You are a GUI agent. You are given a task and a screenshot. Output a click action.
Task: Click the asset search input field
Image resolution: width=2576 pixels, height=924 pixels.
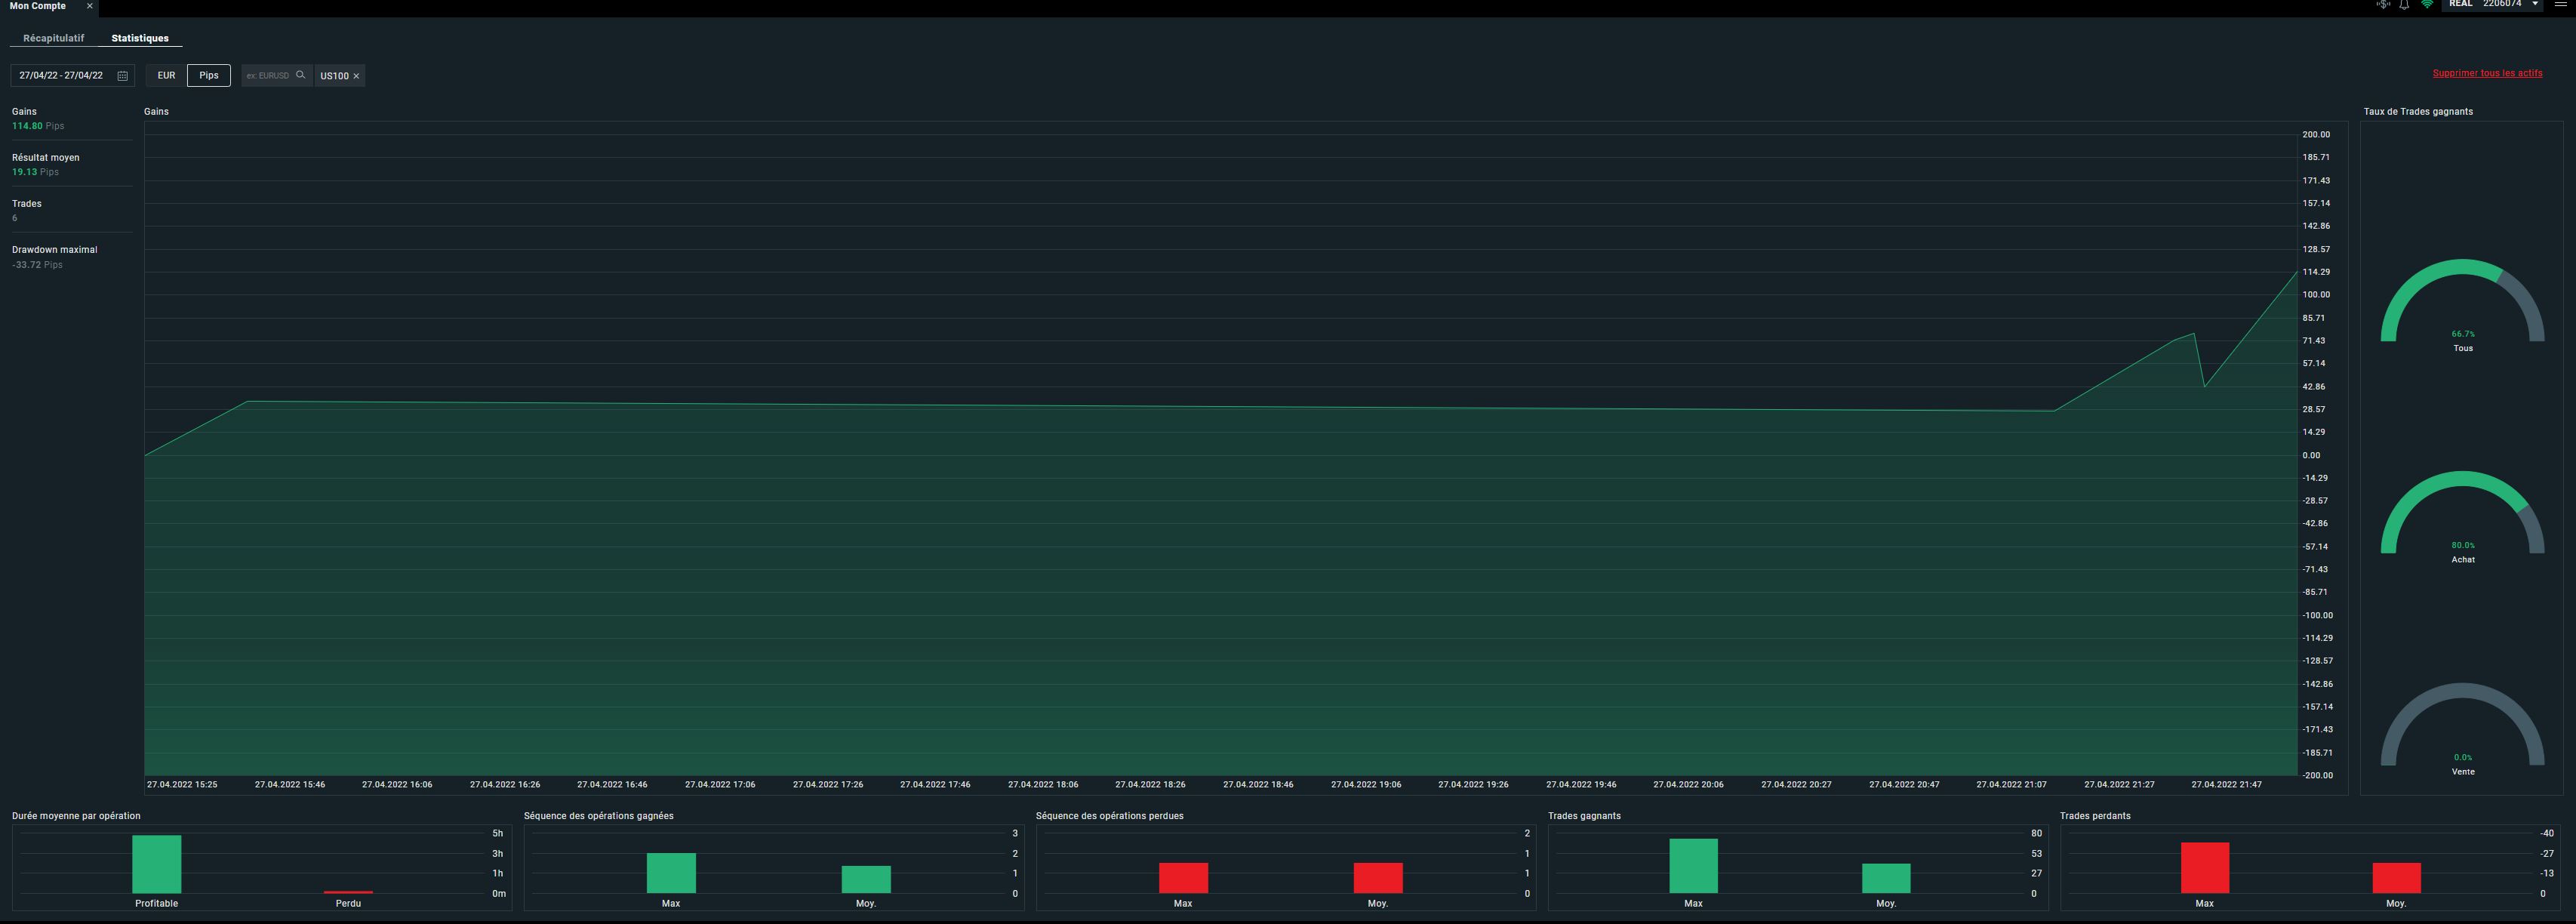pos(268,76)
